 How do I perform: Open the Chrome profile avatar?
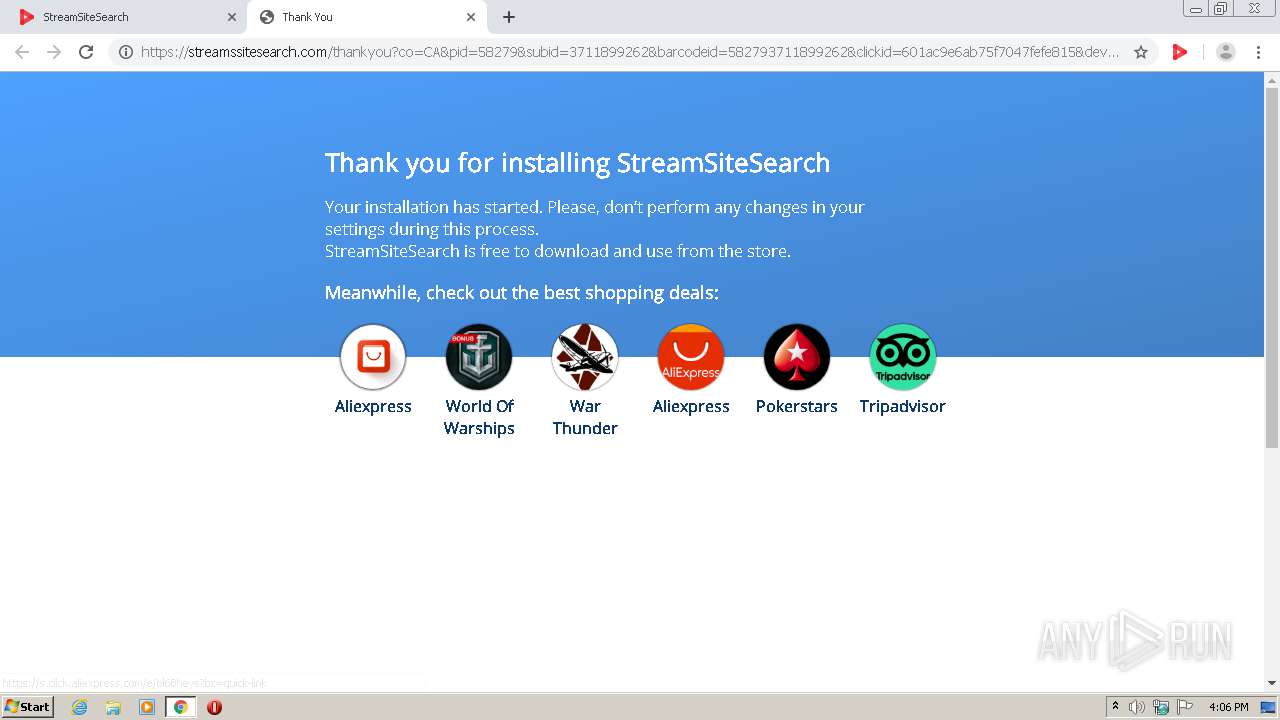tap(1226, 52)
